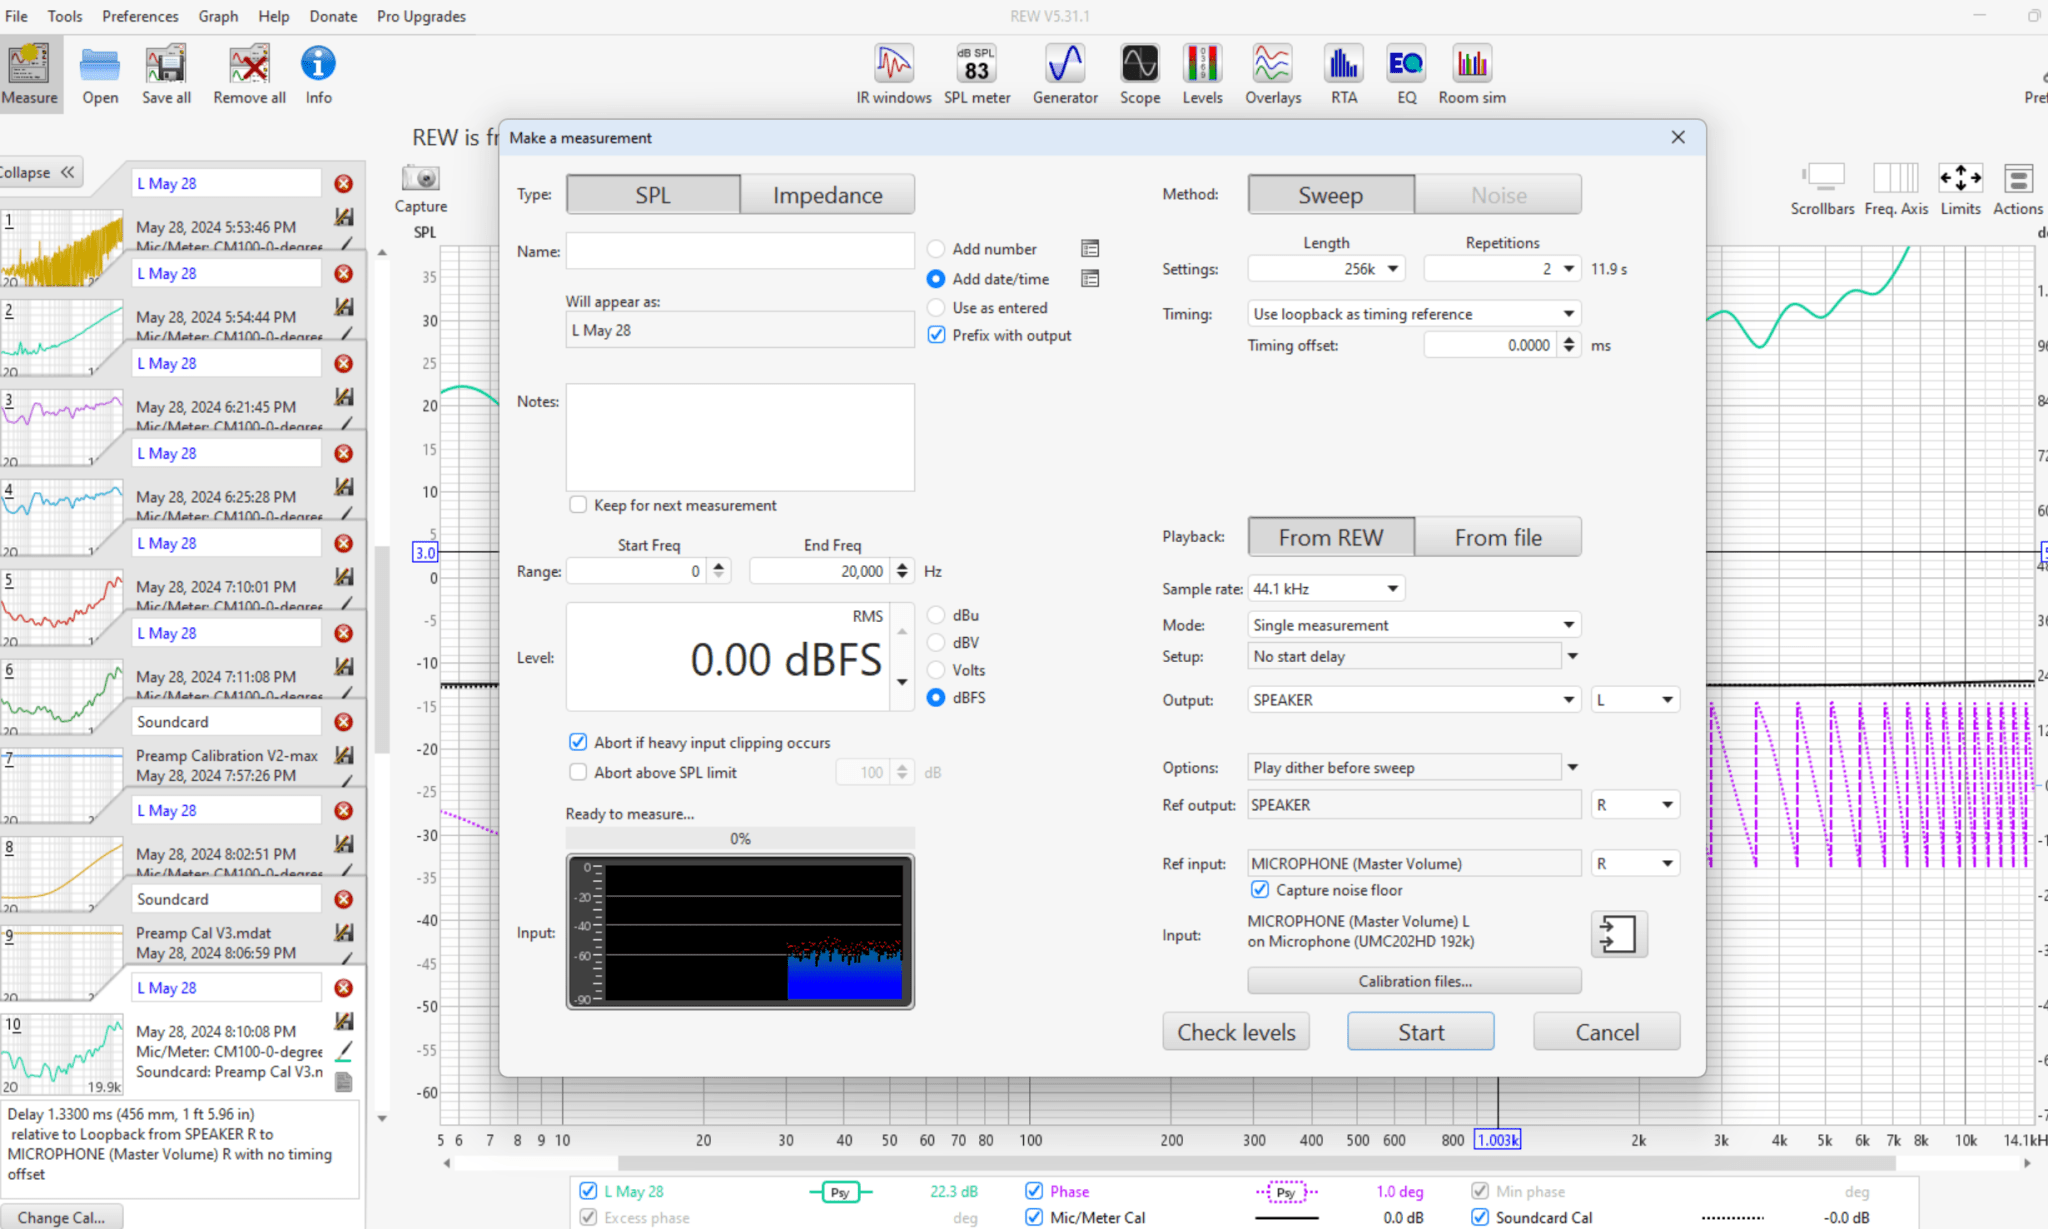Click the Calibration files button
The width and height of the screenshot is (2048, 1229).
click(1414, 981)
